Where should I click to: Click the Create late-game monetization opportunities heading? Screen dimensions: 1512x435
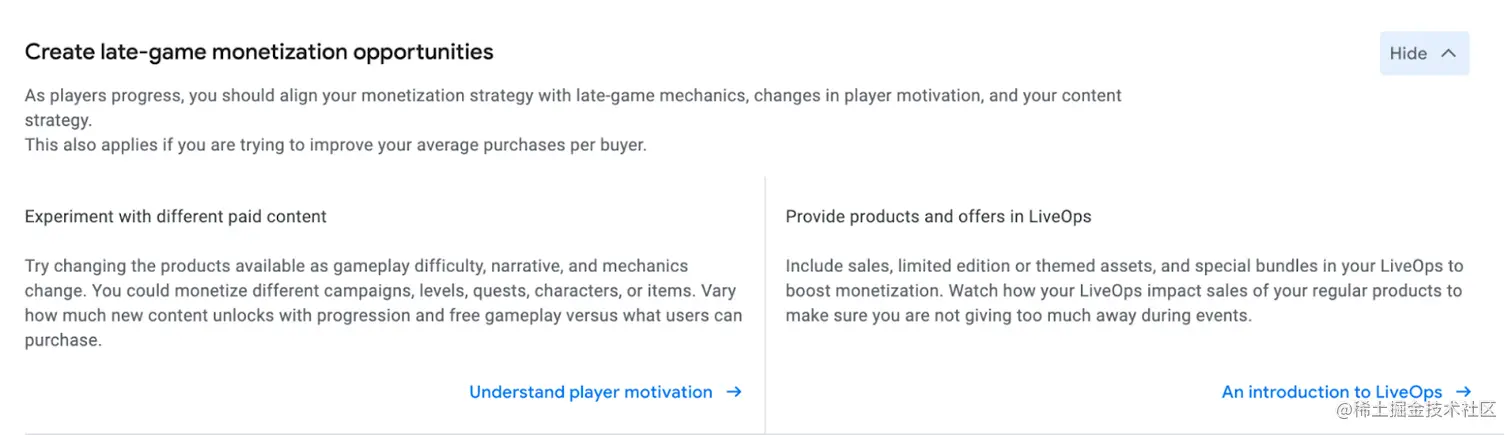[259, 52]
